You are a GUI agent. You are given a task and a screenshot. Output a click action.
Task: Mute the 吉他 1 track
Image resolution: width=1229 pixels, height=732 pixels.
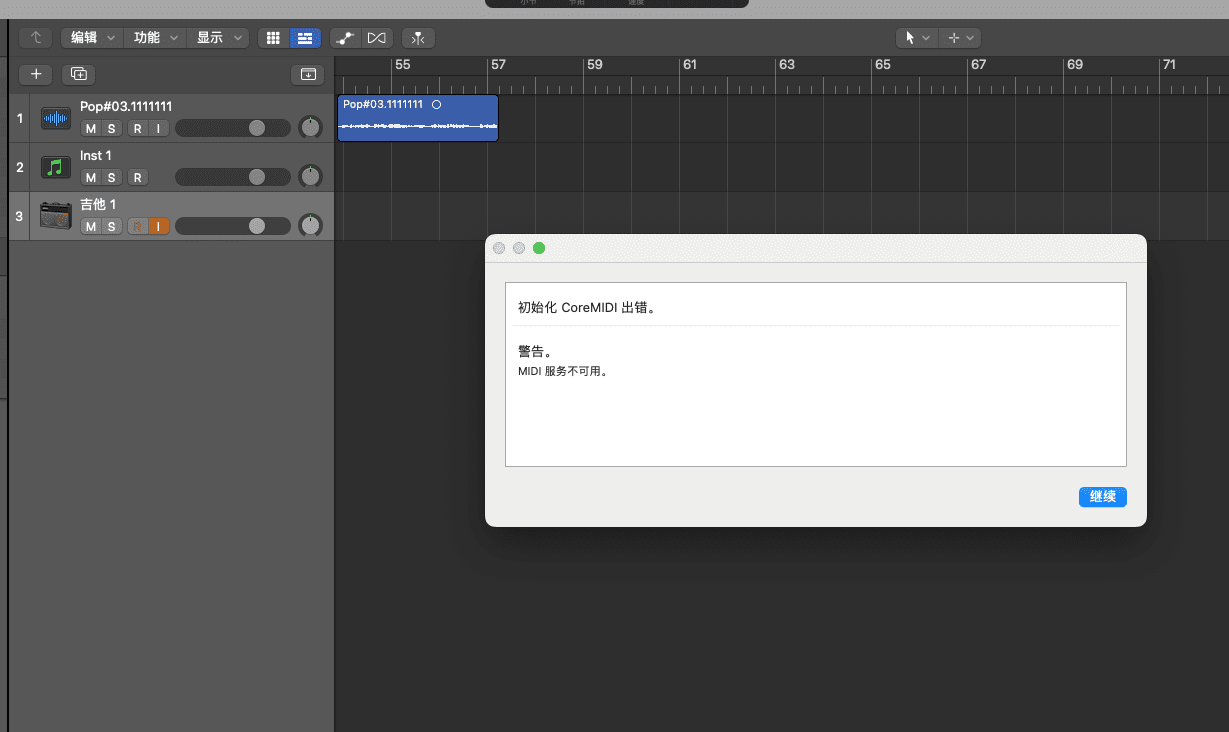pos(91,227)
